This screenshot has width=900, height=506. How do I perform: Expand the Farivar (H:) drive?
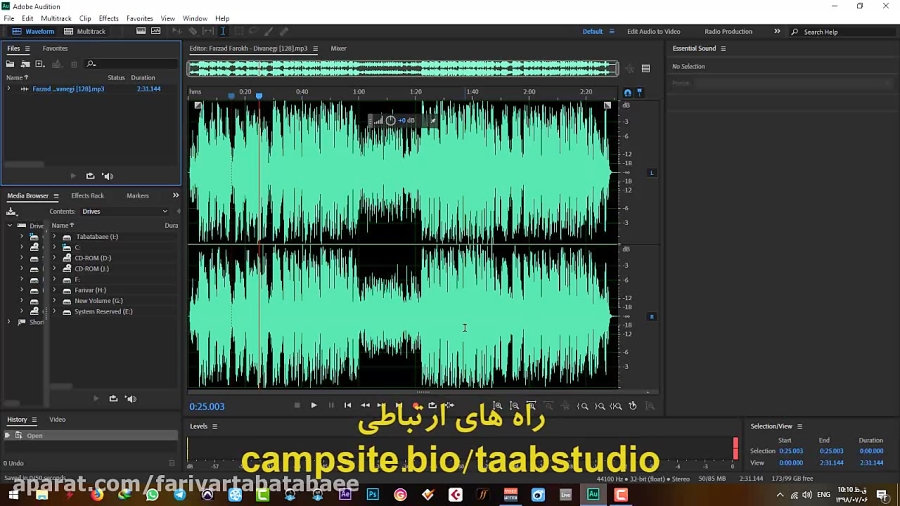click(x=55, y=290)
